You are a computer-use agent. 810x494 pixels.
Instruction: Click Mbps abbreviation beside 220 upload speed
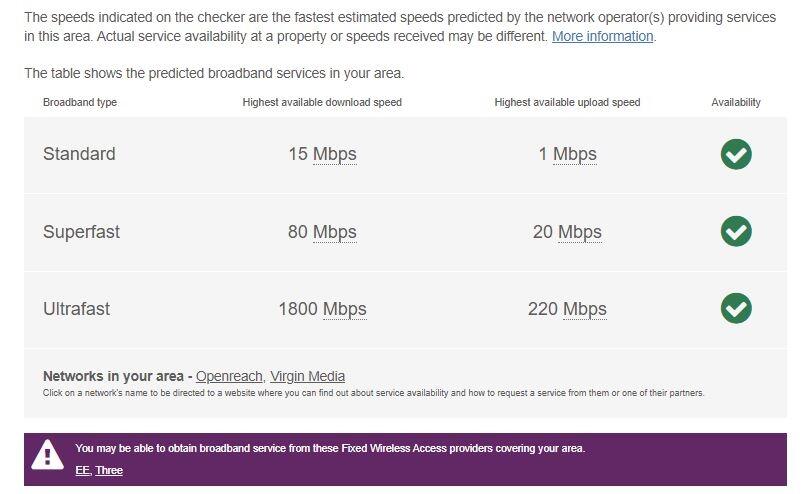coord(585,309)
